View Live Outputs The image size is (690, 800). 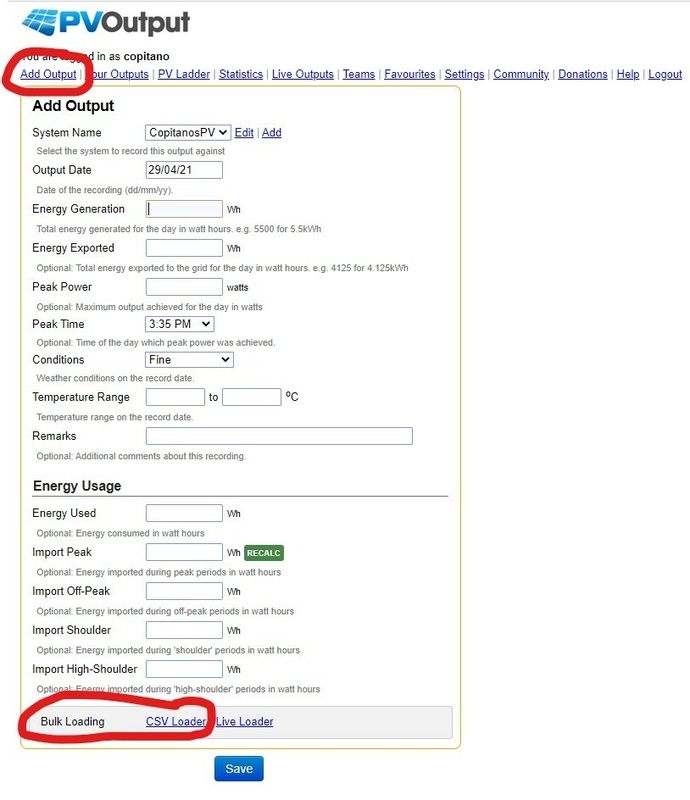click(x=303, y=74)
